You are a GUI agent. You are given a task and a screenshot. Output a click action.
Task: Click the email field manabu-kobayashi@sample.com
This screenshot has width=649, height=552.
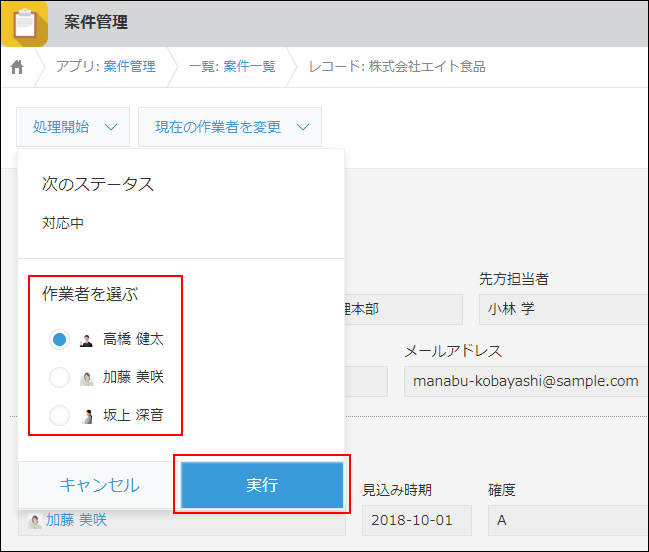[x=526, y=381]
